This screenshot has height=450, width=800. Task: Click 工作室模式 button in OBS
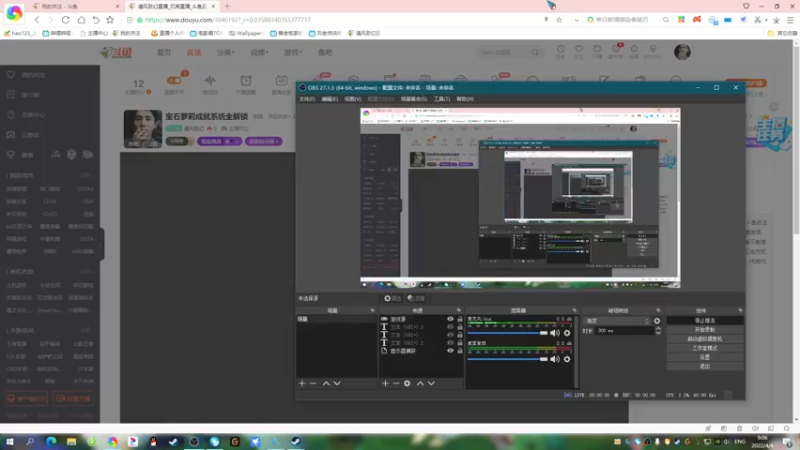(705, 348)
